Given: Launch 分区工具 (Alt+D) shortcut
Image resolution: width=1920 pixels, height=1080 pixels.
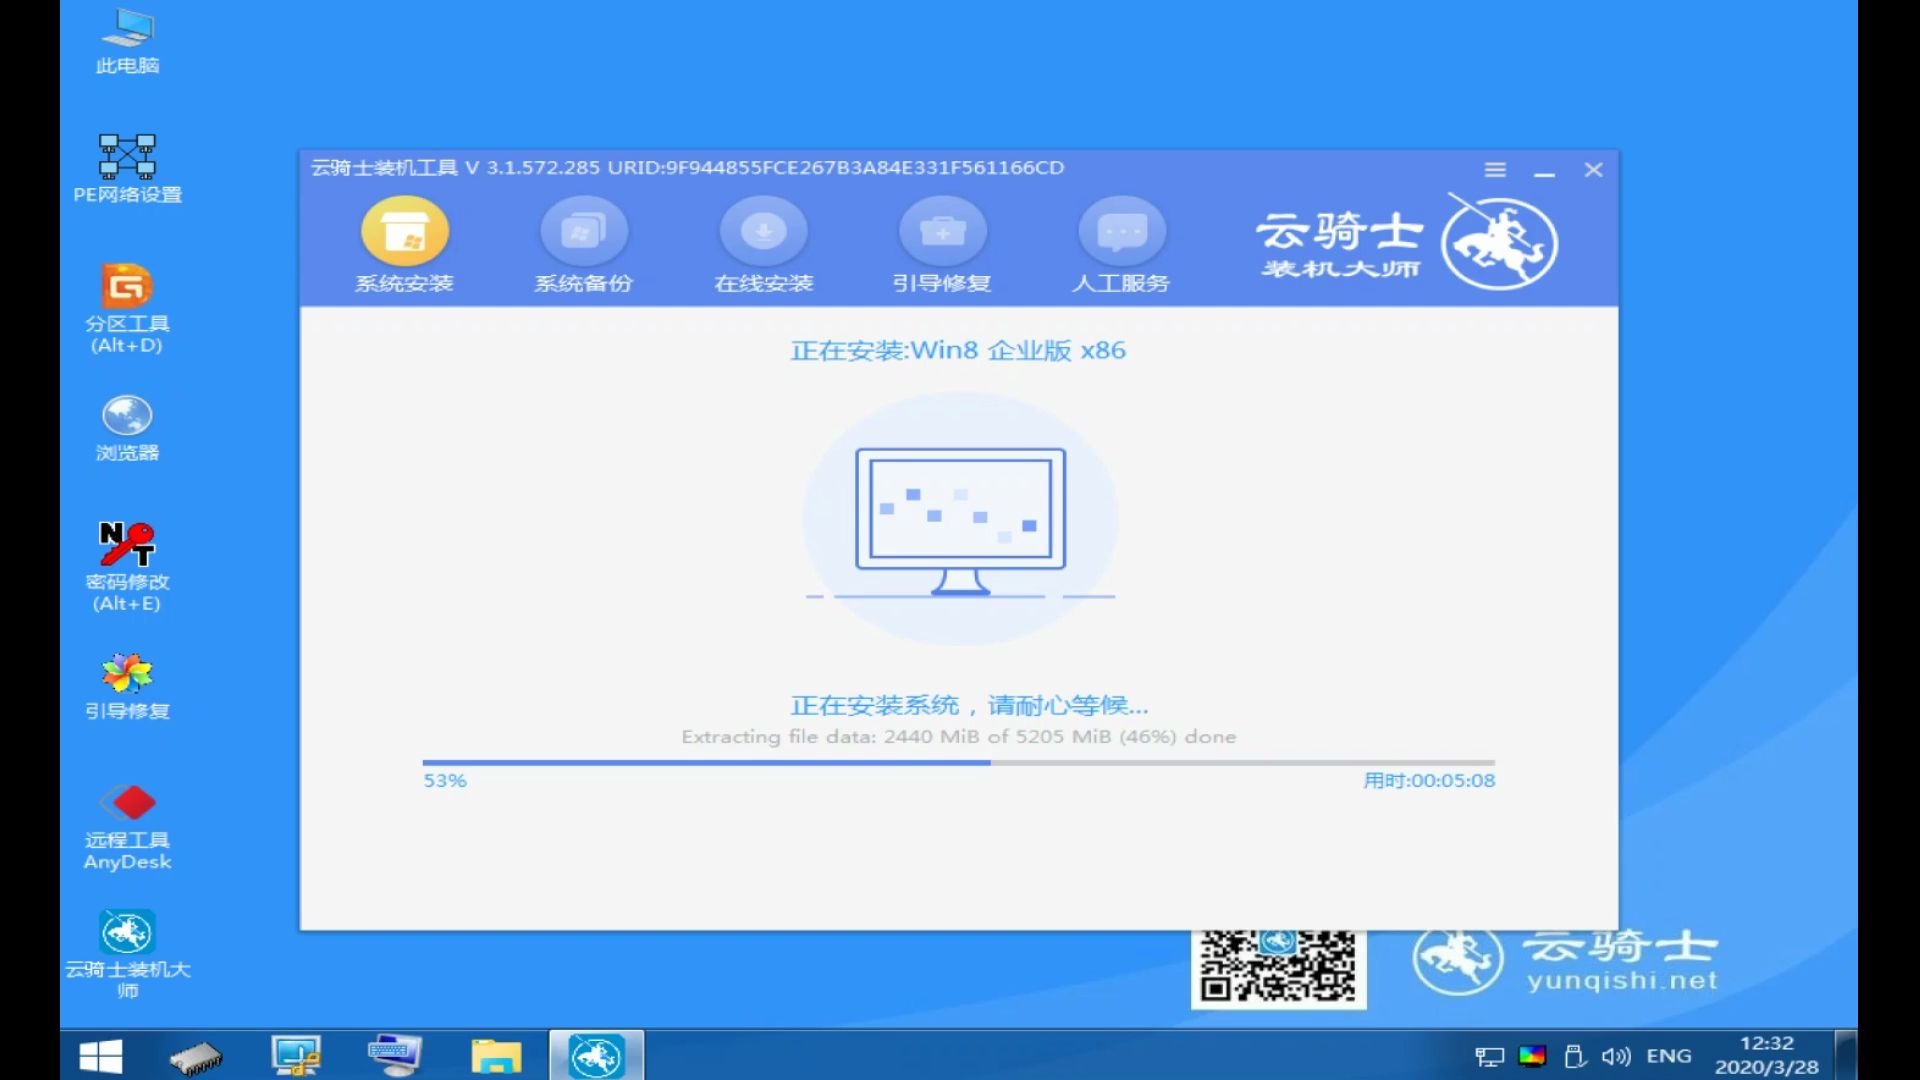Looking at the screenshot, I should [x=127, y=309].
